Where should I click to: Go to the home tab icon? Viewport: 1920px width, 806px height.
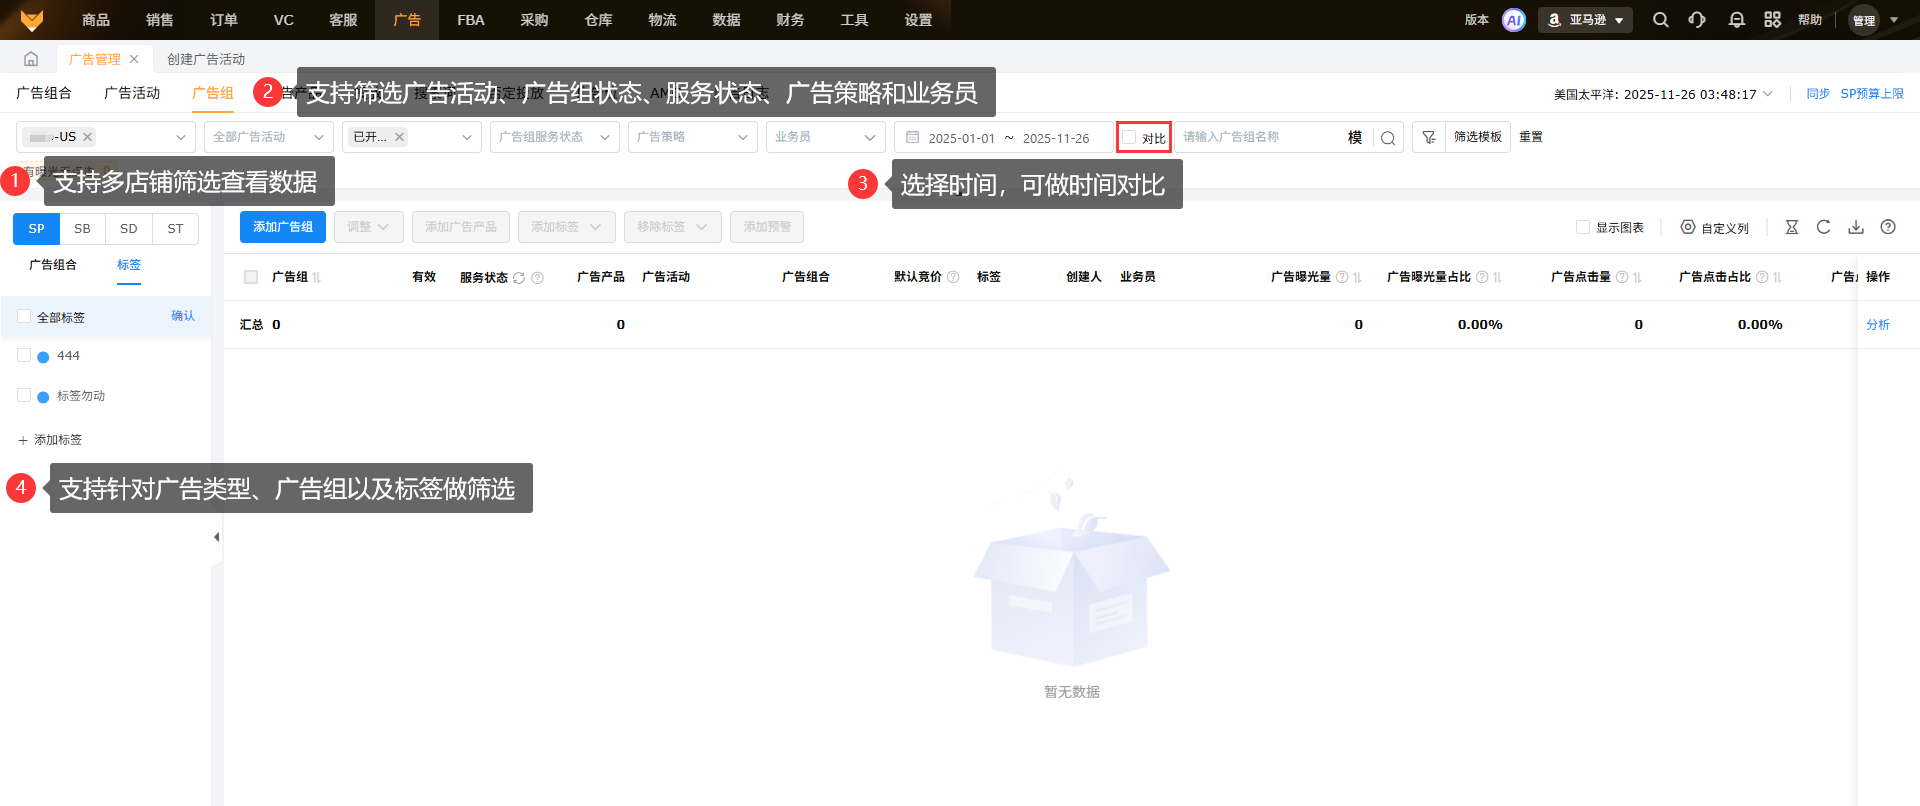pyautogui.click(x=31, y=59)
